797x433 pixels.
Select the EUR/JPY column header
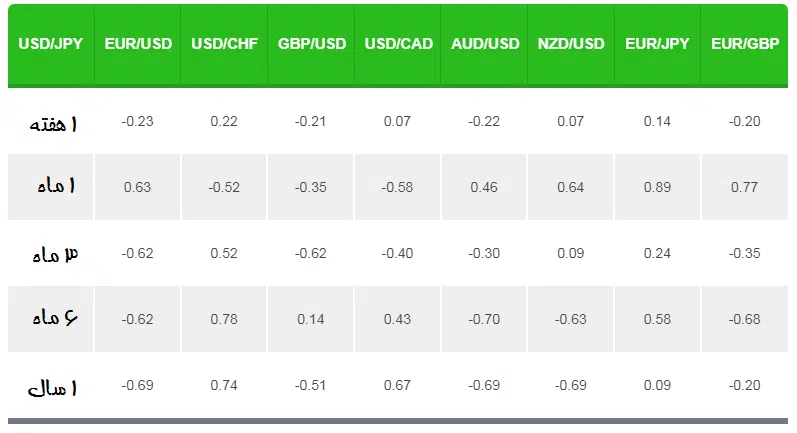[x=657, y=44]
